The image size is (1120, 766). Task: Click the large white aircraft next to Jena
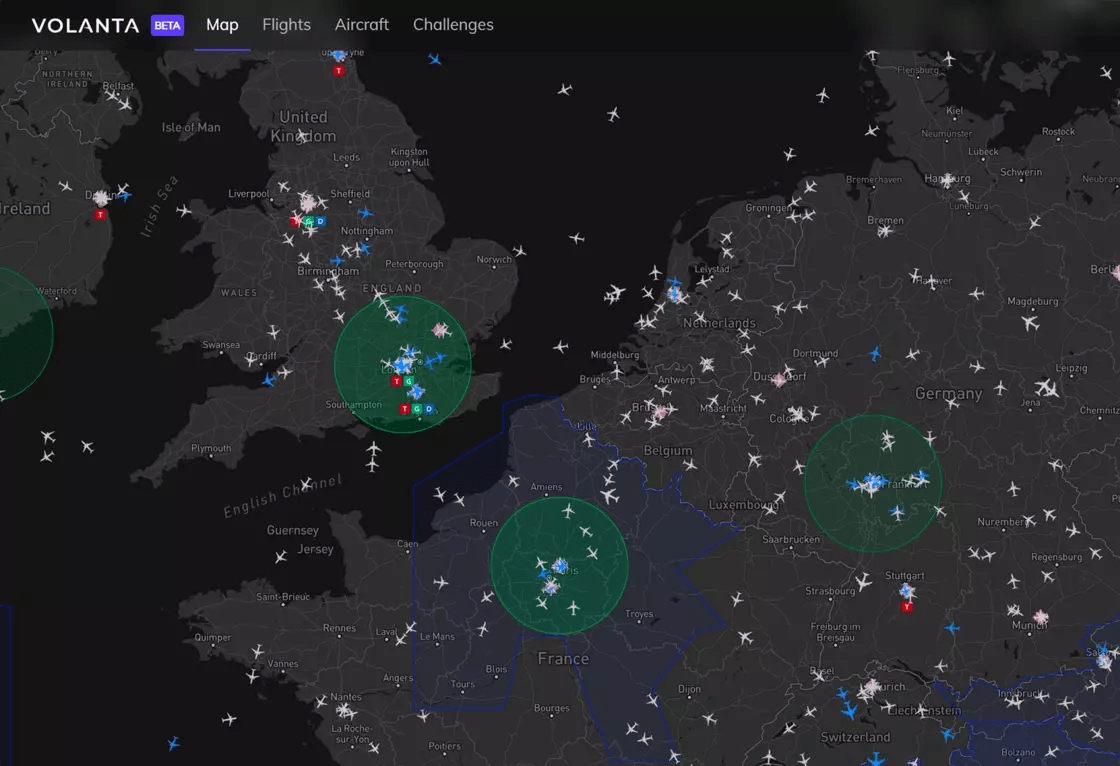click(x=1048, y=388)
